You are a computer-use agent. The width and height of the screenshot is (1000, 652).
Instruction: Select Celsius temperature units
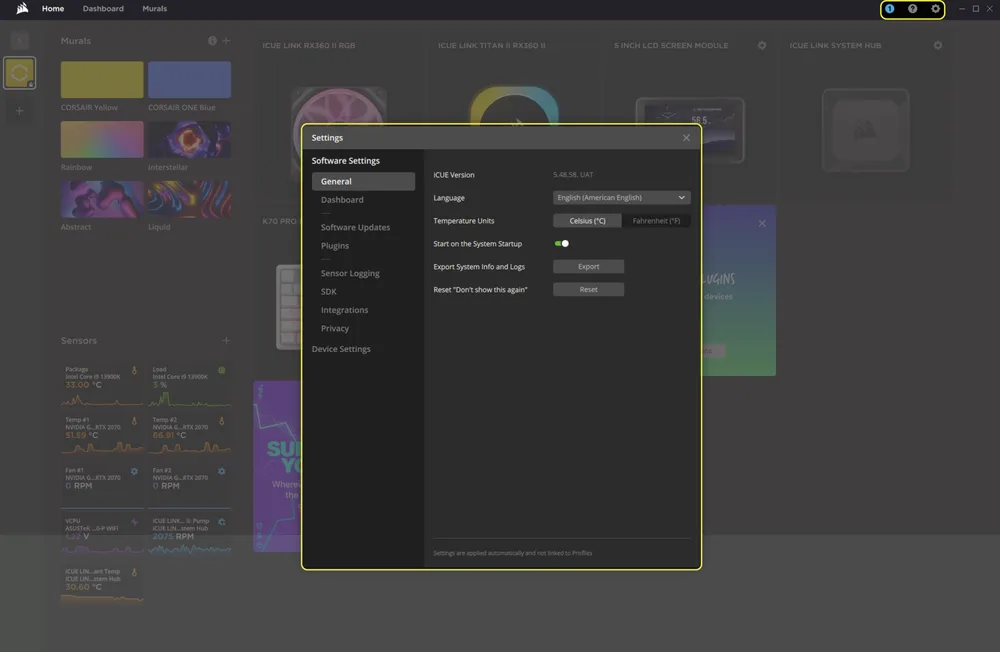point(587,221)
